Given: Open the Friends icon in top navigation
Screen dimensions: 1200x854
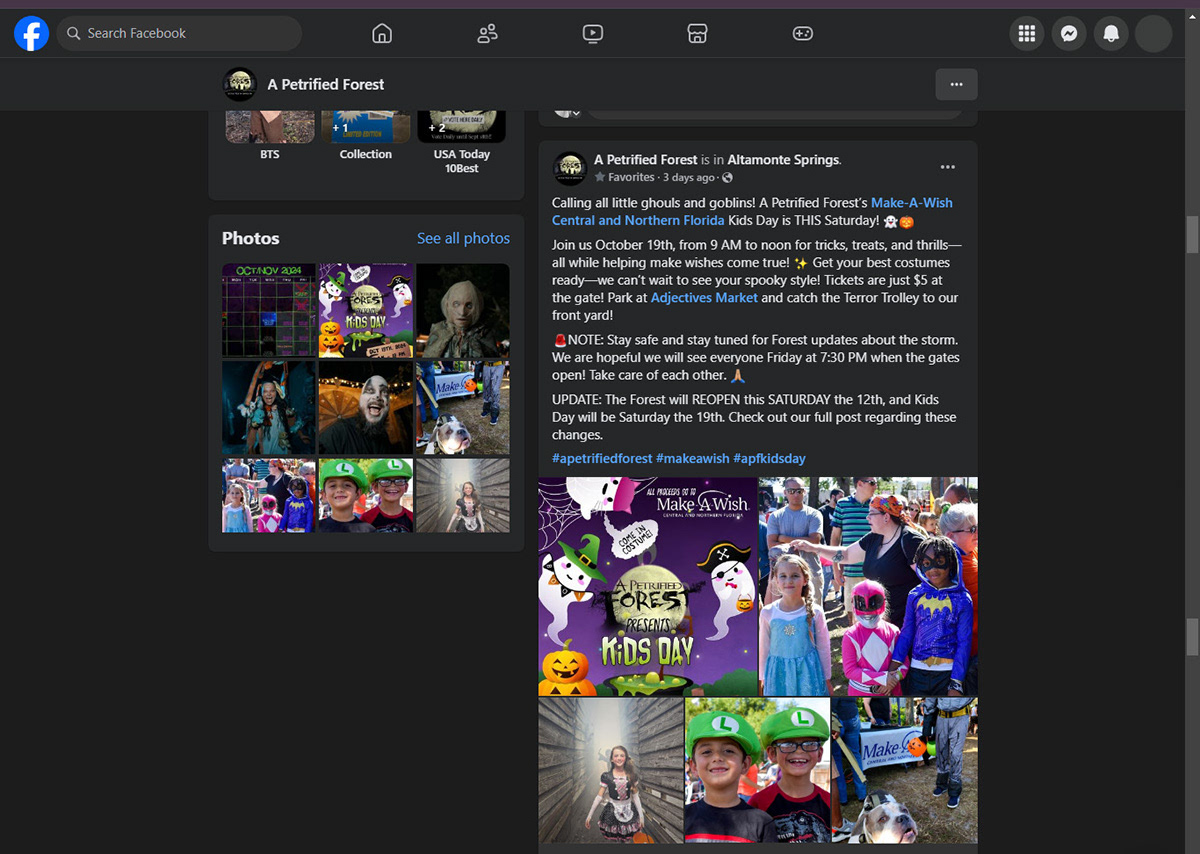Looking at the screenshot, I should coord(487,33).
